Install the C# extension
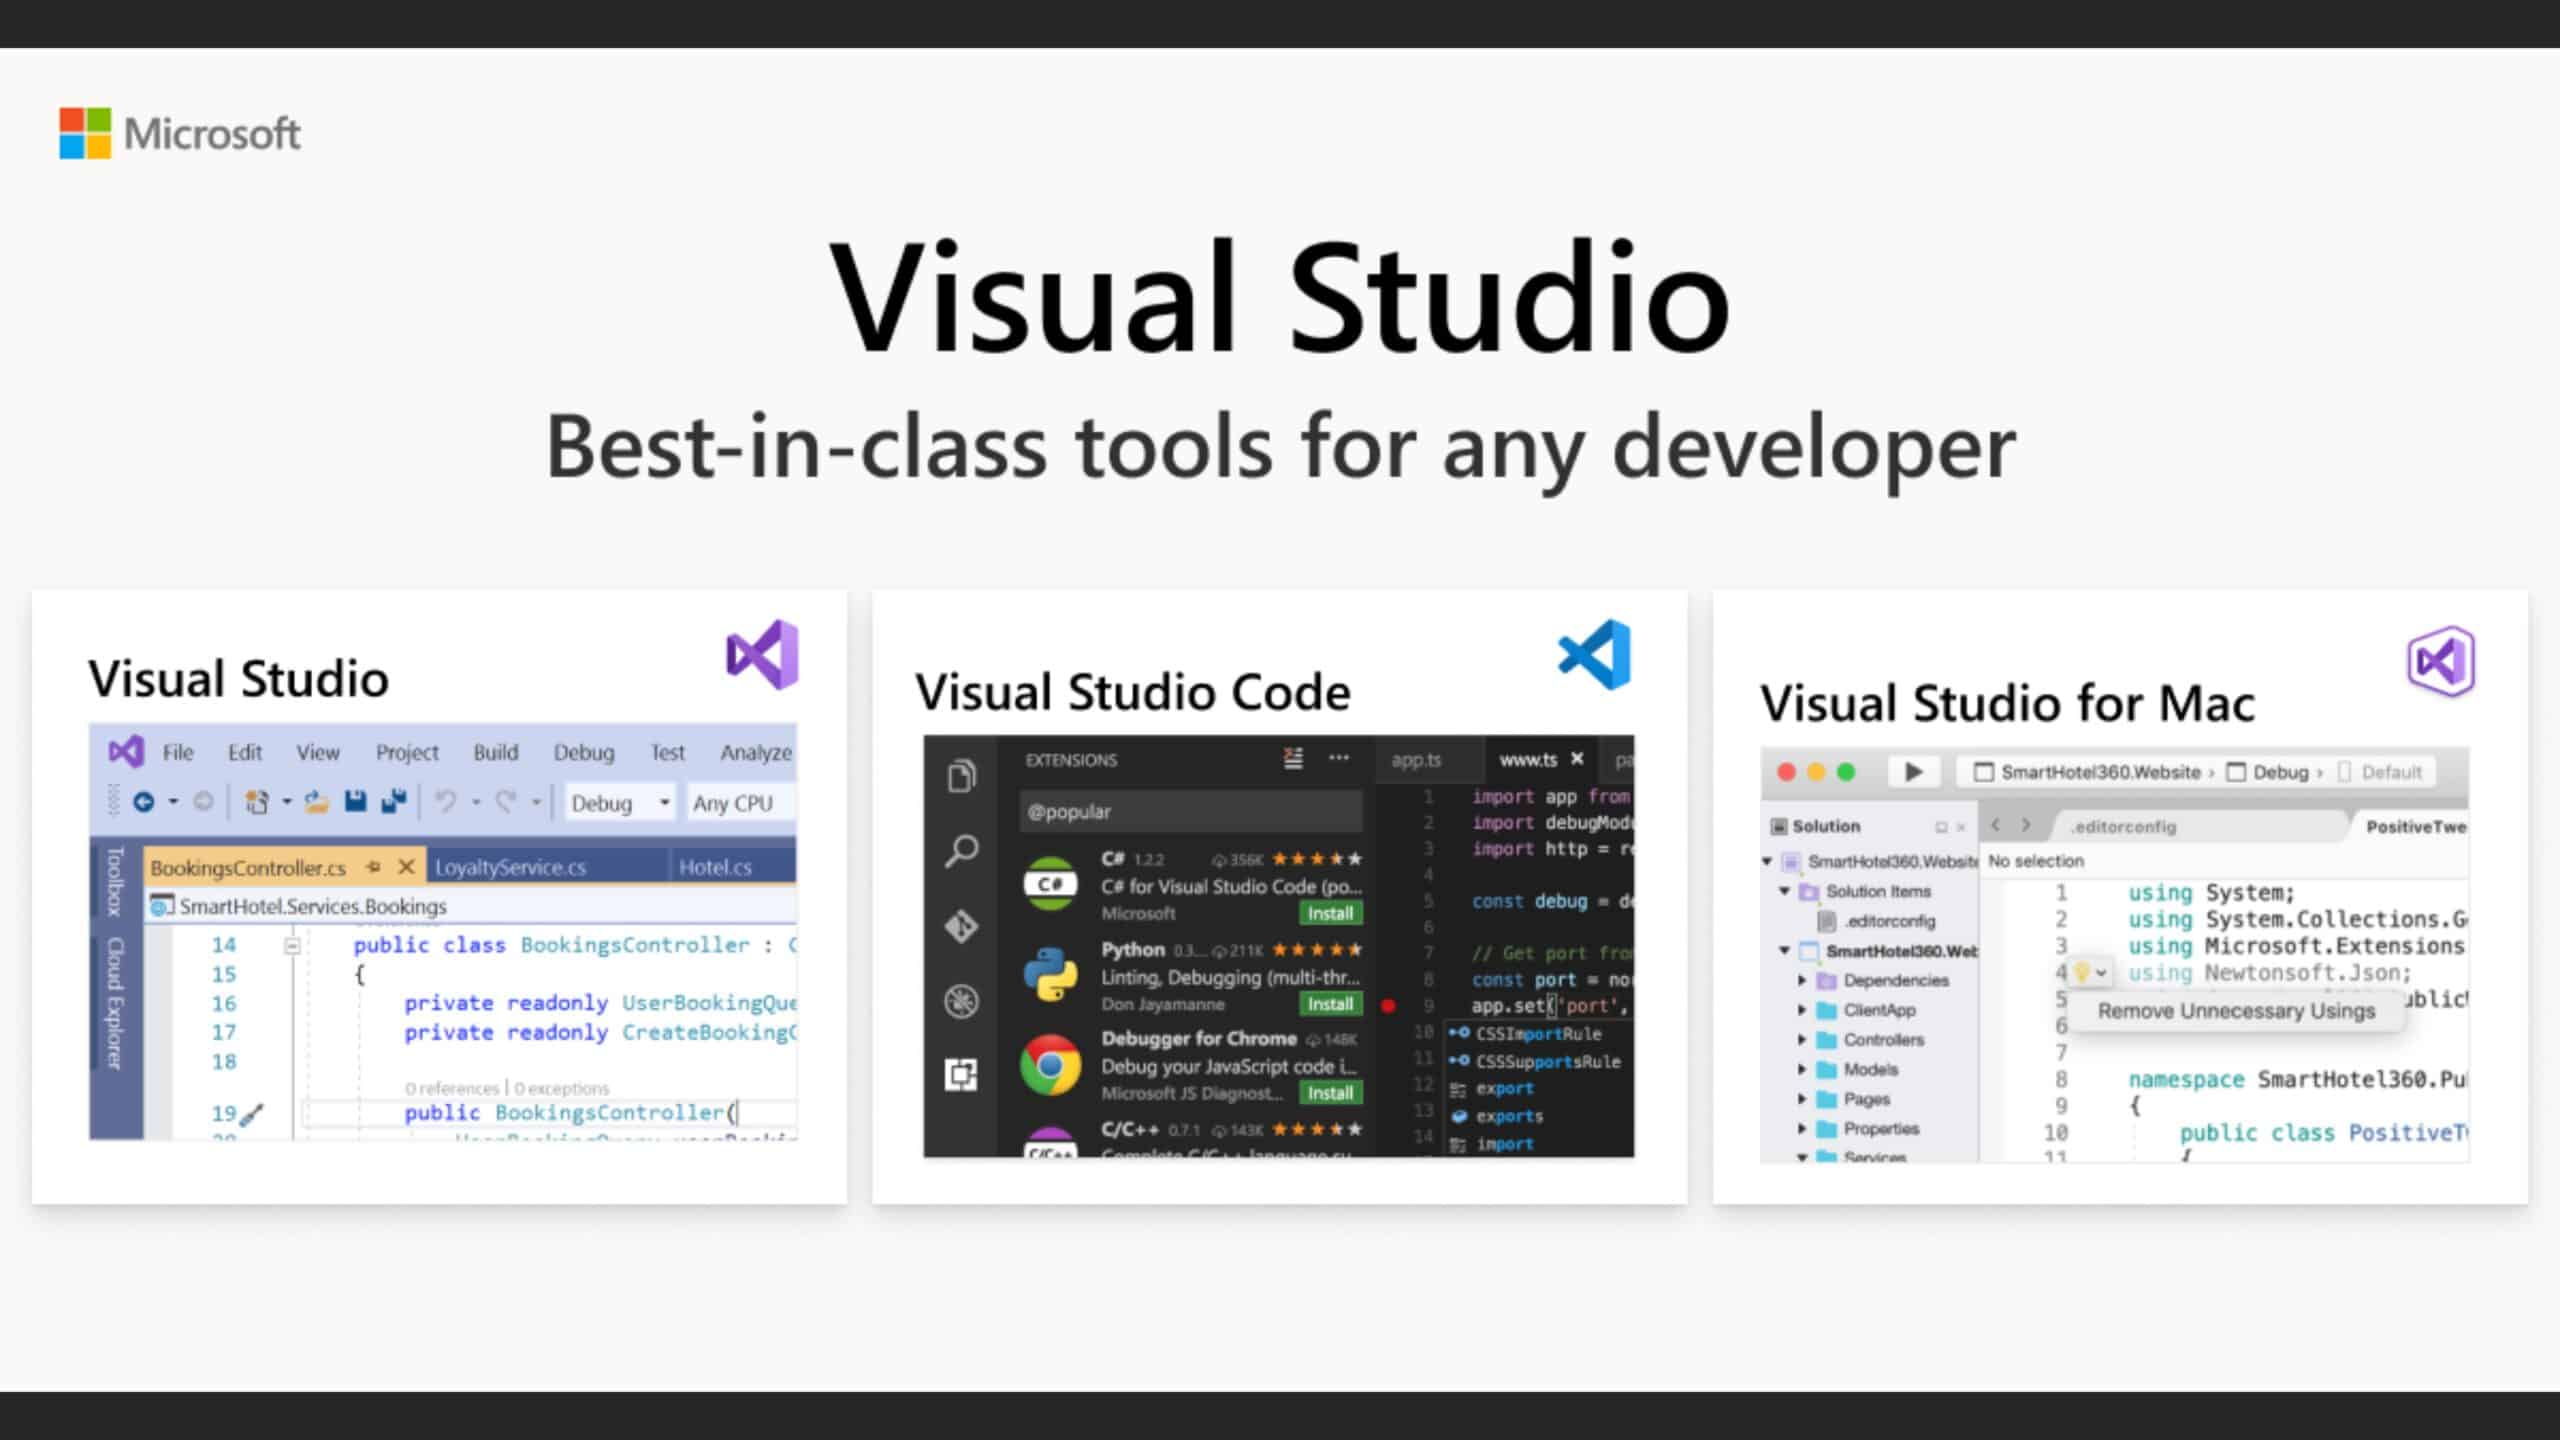2560x1440 pixels. pyautogui.click(x=1330, y=913)
